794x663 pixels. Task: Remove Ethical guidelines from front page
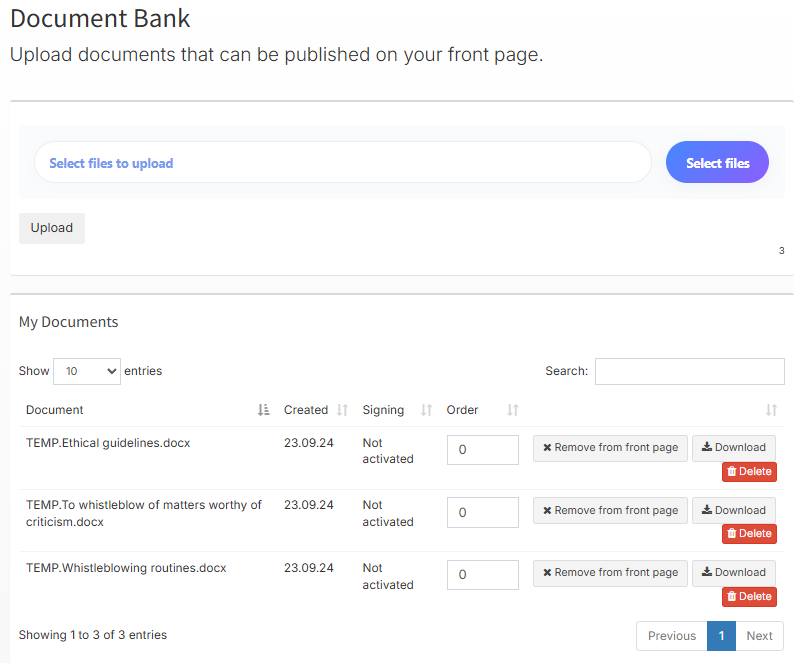pos(610,448)
